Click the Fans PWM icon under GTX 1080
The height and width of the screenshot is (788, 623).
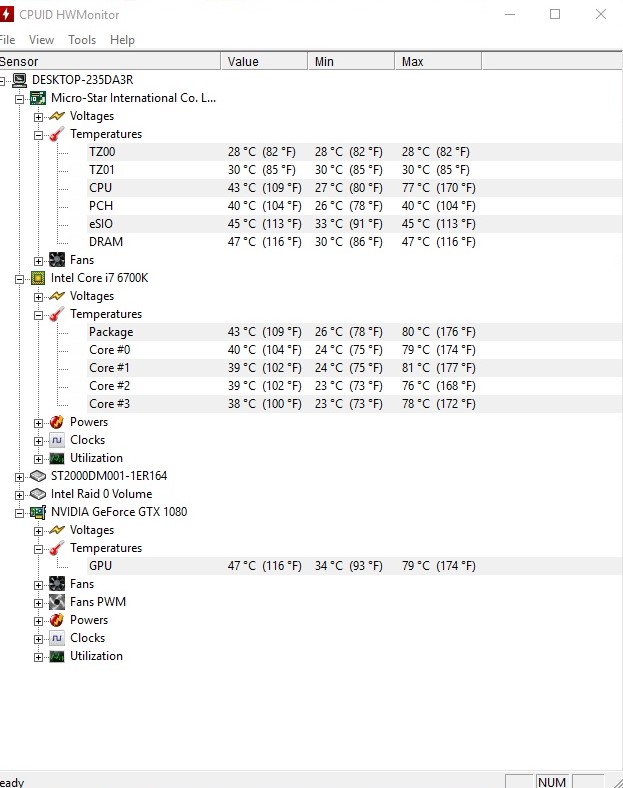point(57,602)
